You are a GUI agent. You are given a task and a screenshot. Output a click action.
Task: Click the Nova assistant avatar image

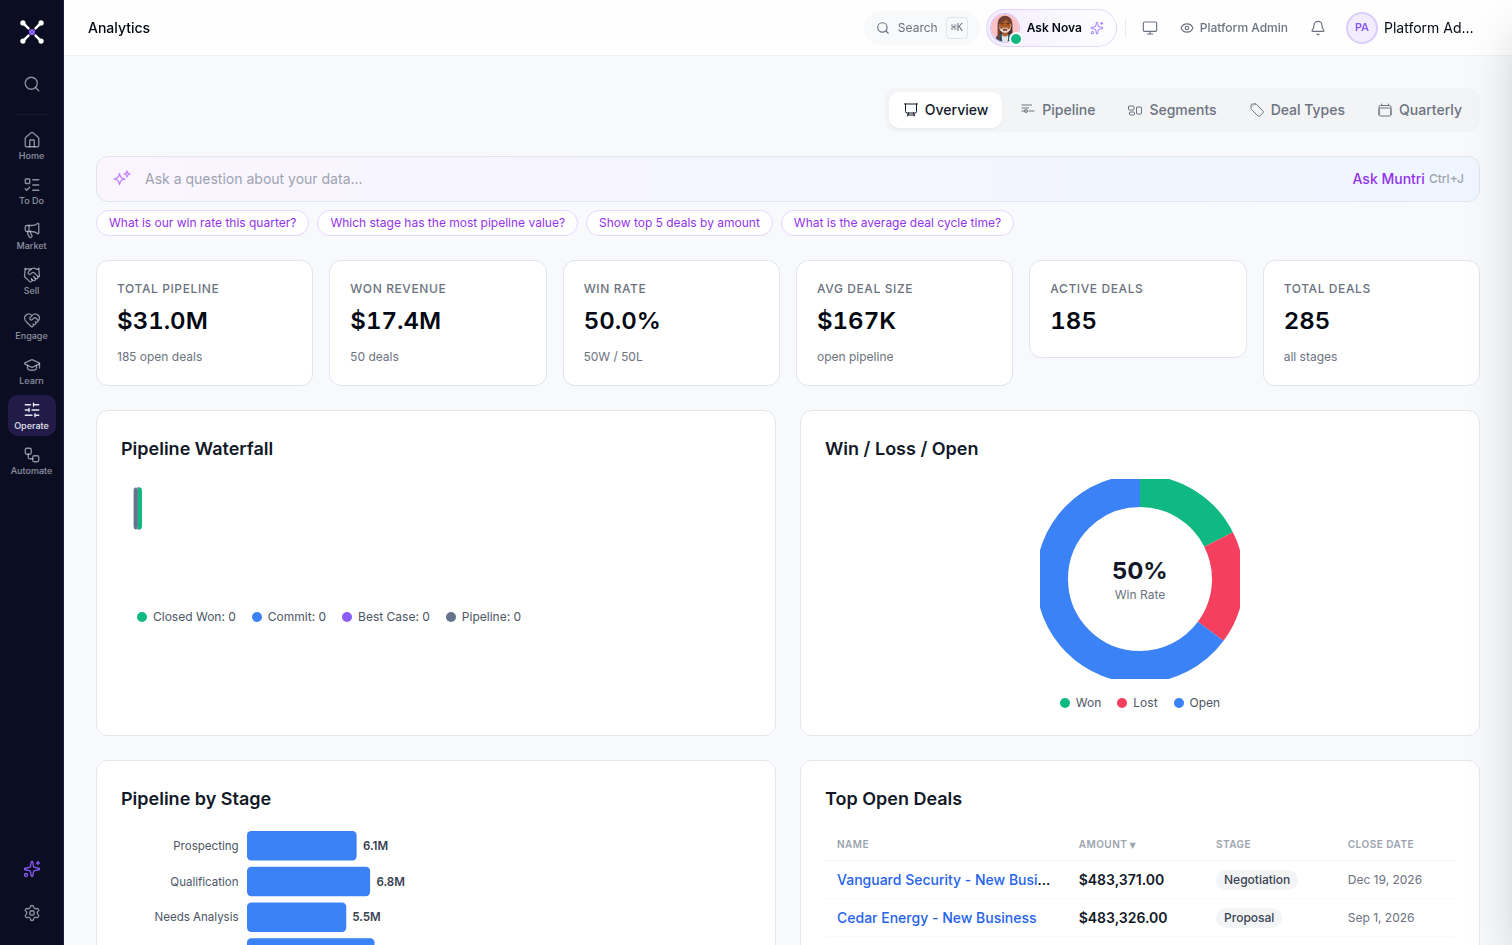click(x=1005, y=28)
